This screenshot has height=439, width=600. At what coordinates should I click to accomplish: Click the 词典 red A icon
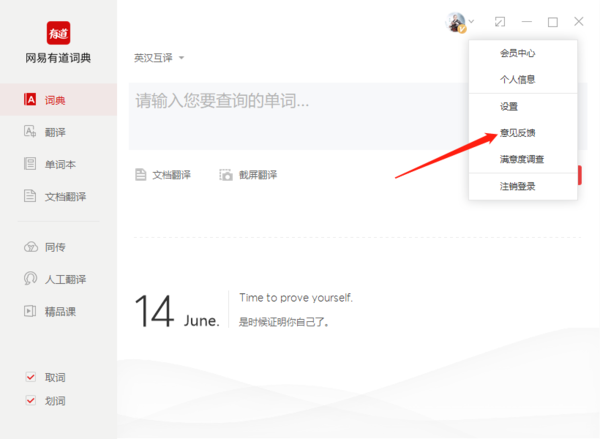30,100
